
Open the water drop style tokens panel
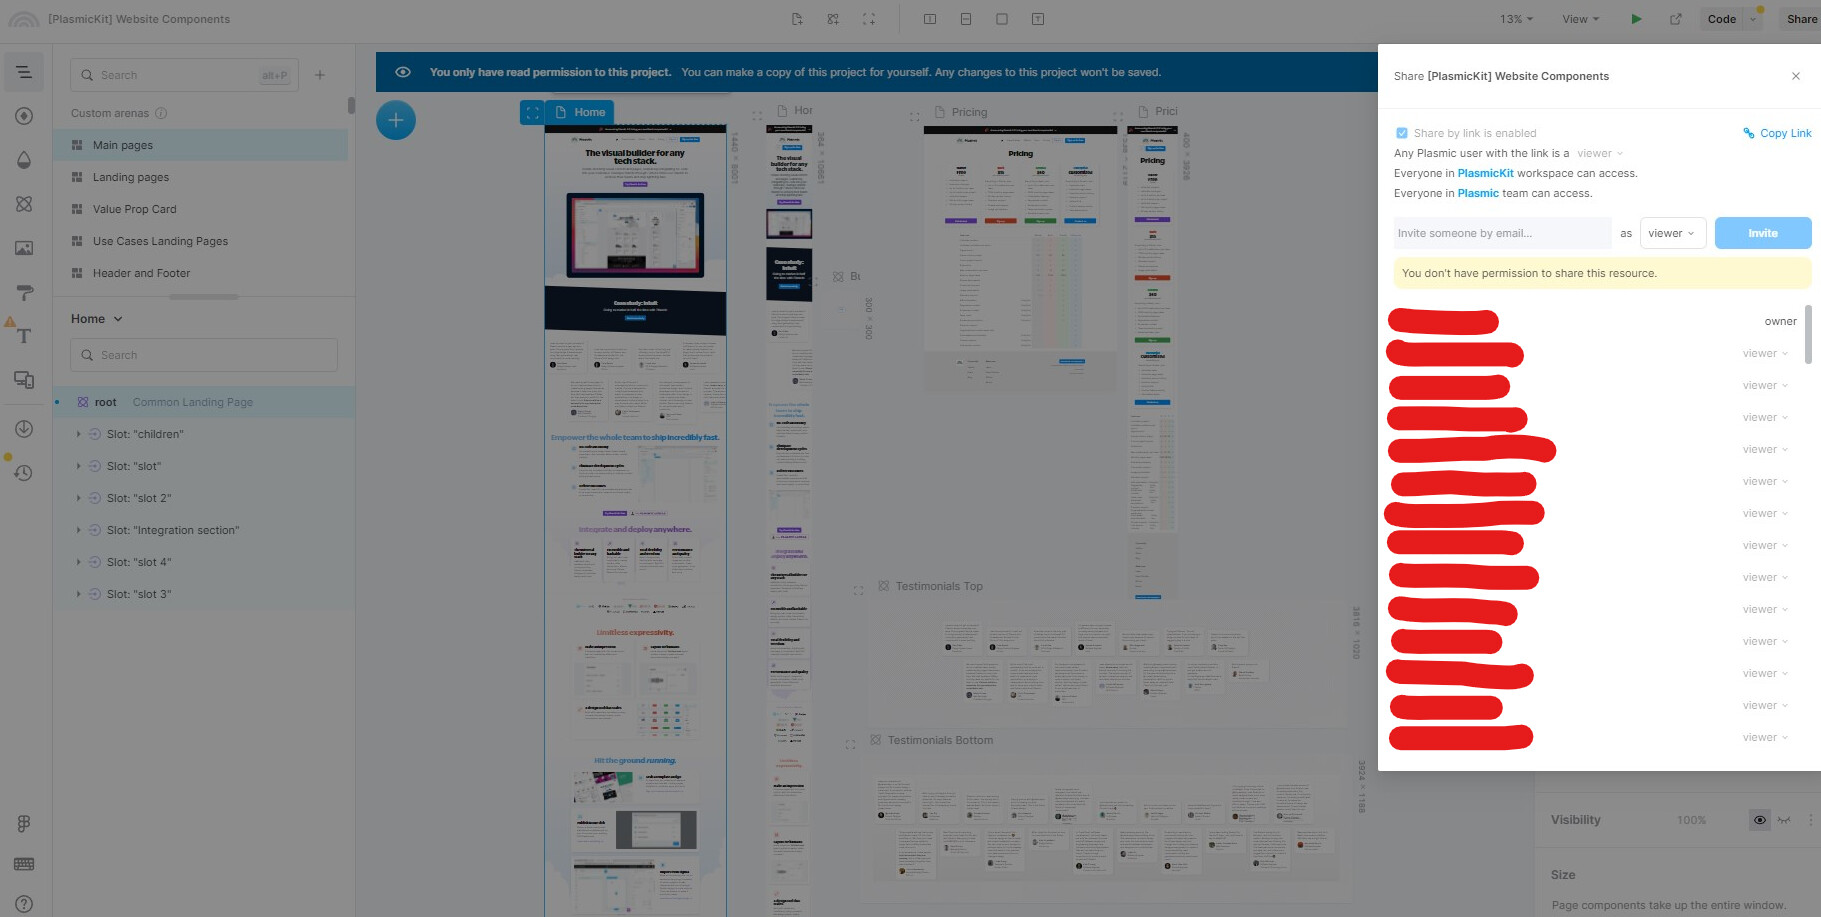(24, 160)
